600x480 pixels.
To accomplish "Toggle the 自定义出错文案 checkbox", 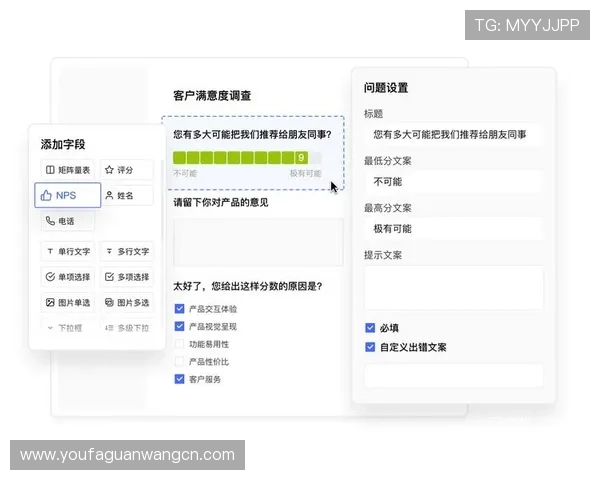I will (370, 347).
